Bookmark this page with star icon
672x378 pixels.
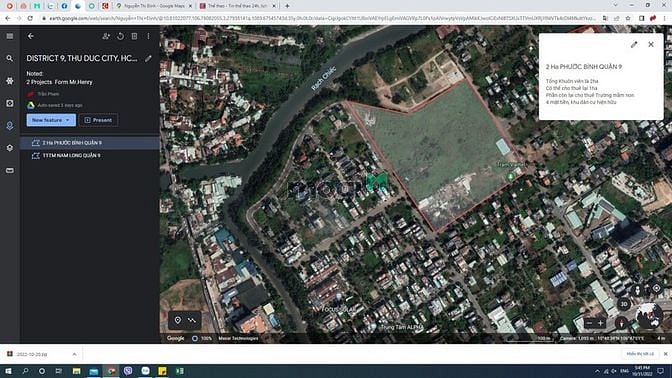tap(628, 18)
